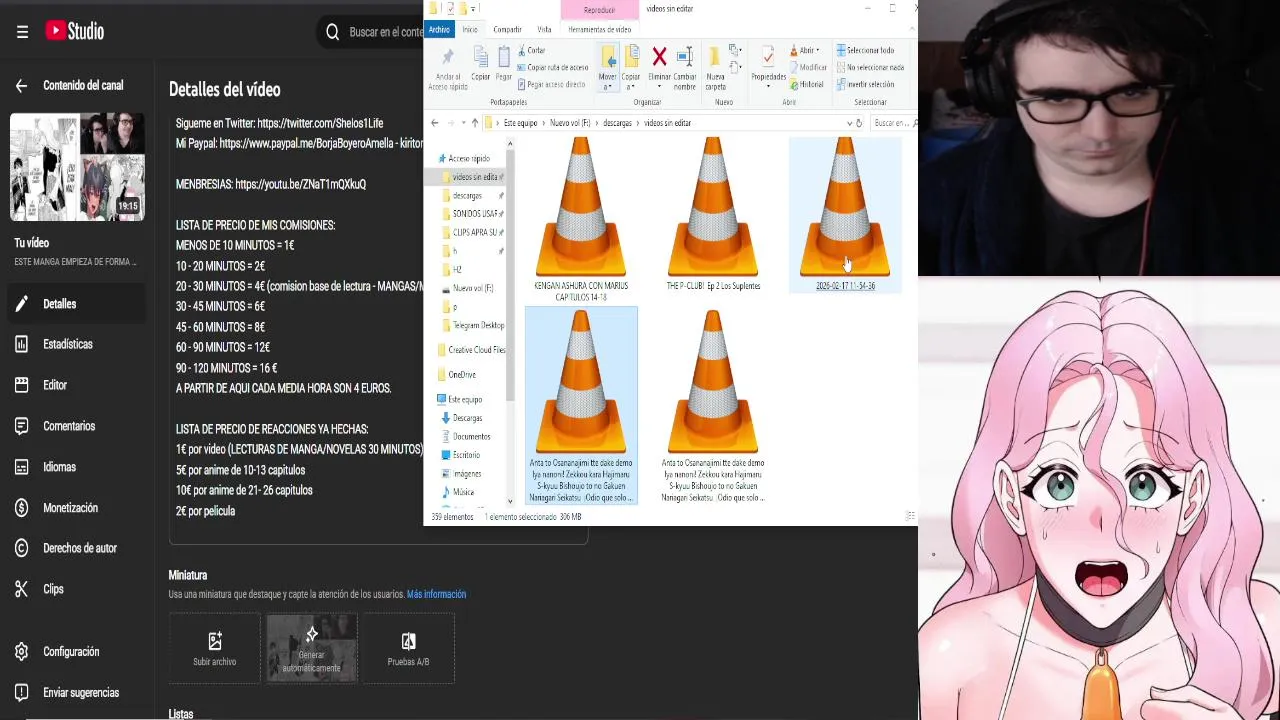Select the 2026-02-17 11-34-36 video file
This screenshot has height=720, width=1280.
[x=845, y=215]
